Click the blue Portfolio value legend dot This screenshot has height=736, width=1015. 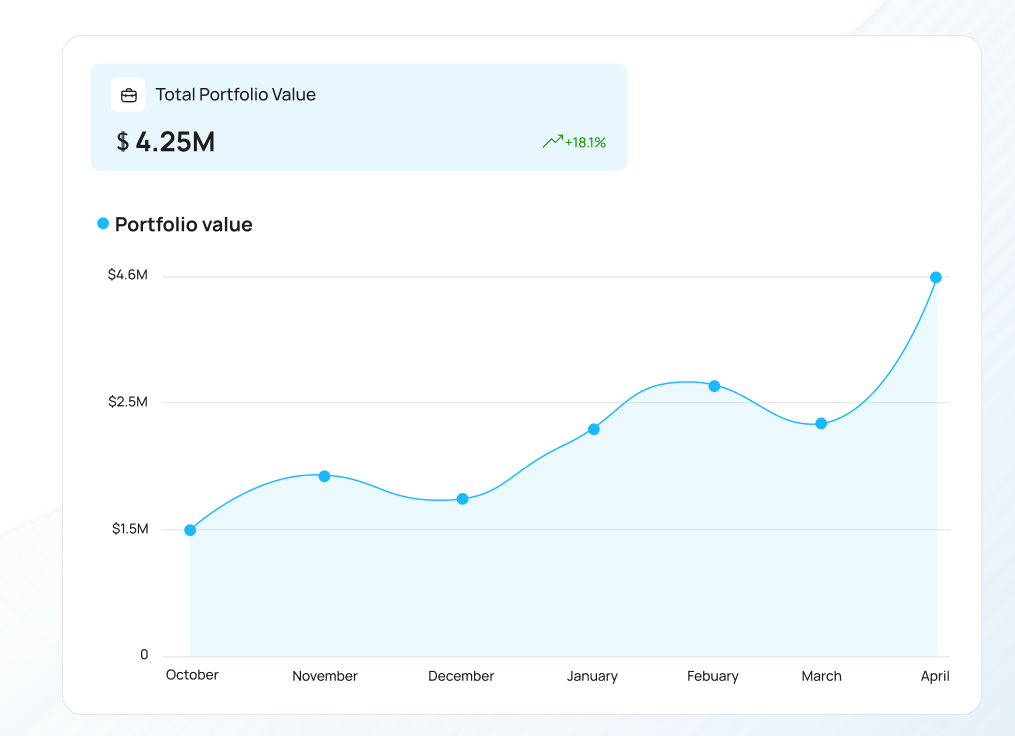point(103,223)
